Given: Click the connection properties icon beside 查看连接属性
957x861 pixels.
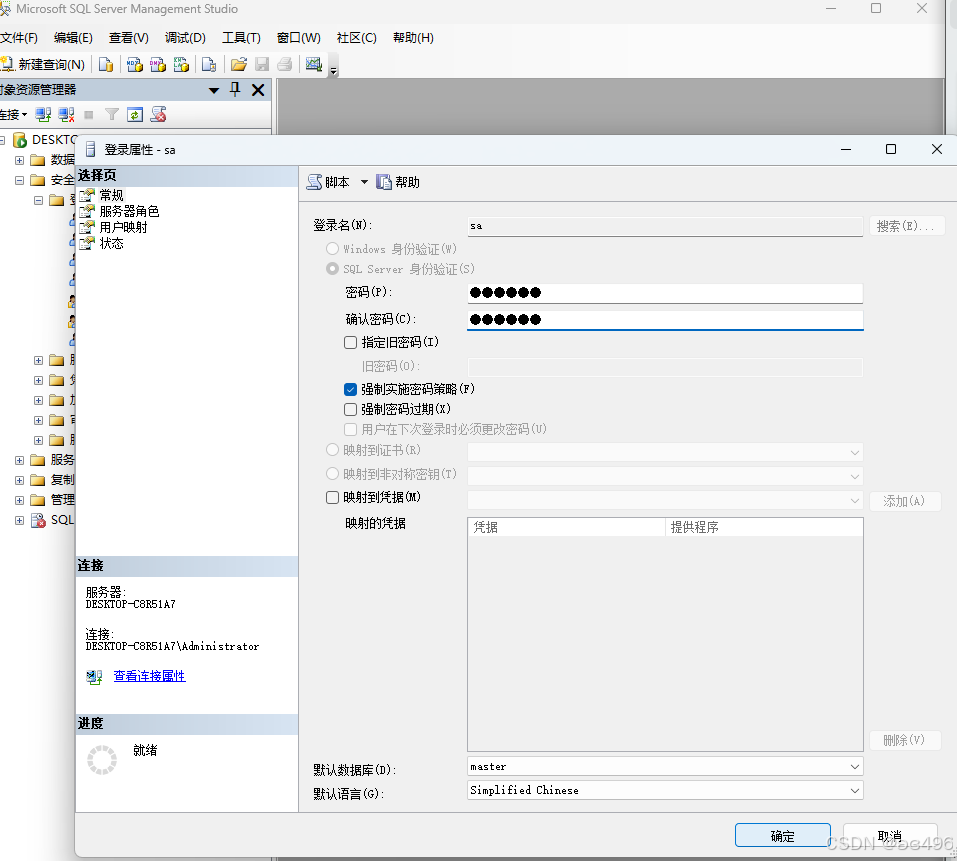Looking at the screenshot, I should tap(94, 676).
